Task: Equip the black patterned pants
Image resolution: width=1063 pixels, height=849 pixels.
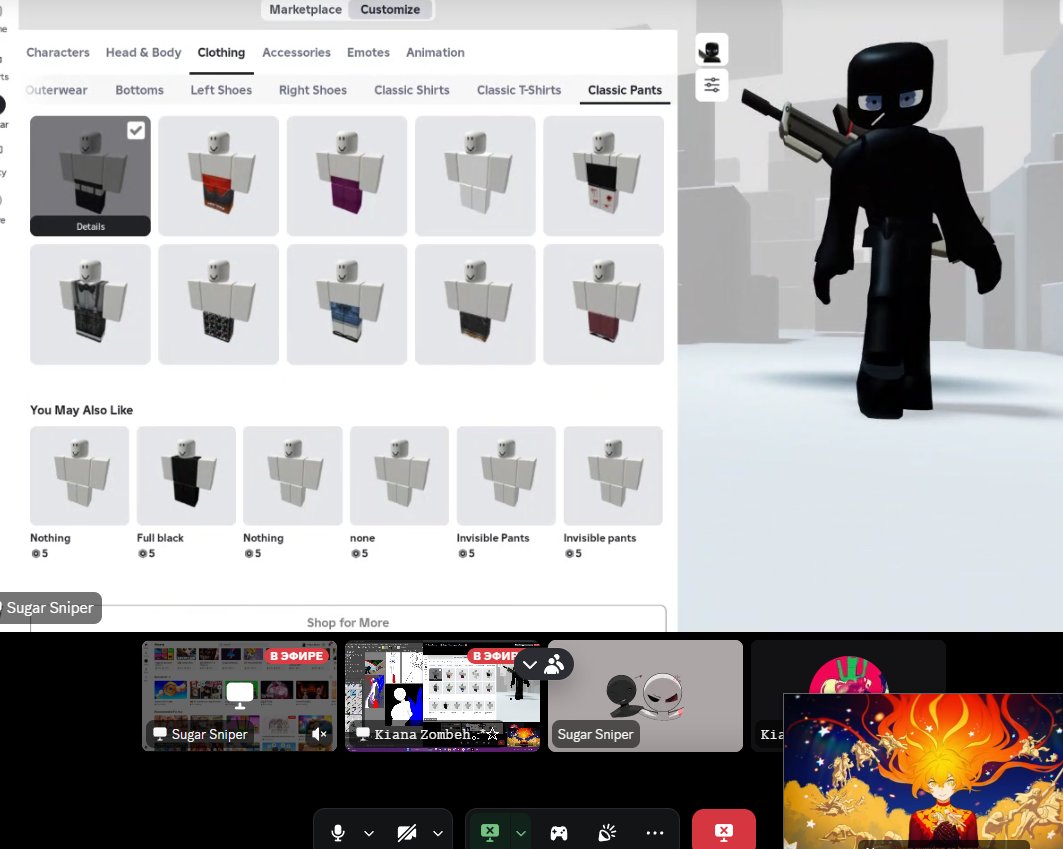Action: [218, 304]
